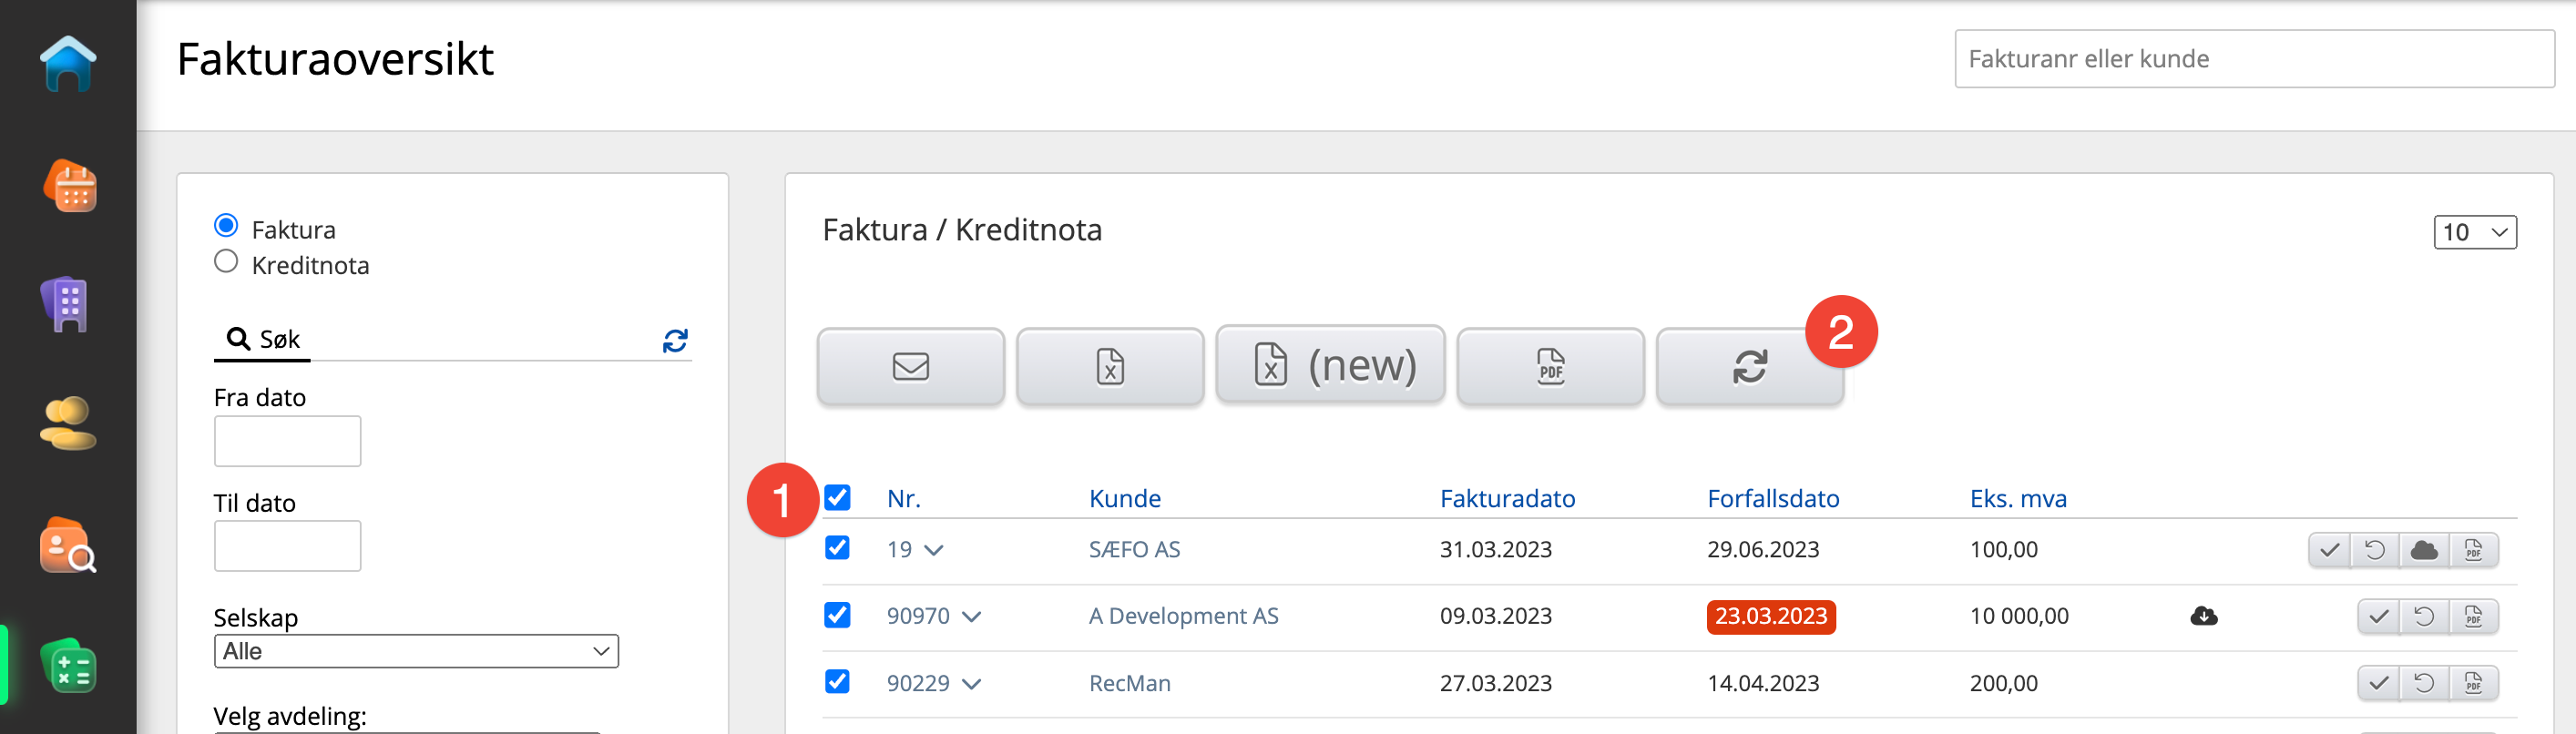Expand invoice 19 row chevron
Image resolution: width=2576 pixels, height=734 pixels.
pos(934,550)
